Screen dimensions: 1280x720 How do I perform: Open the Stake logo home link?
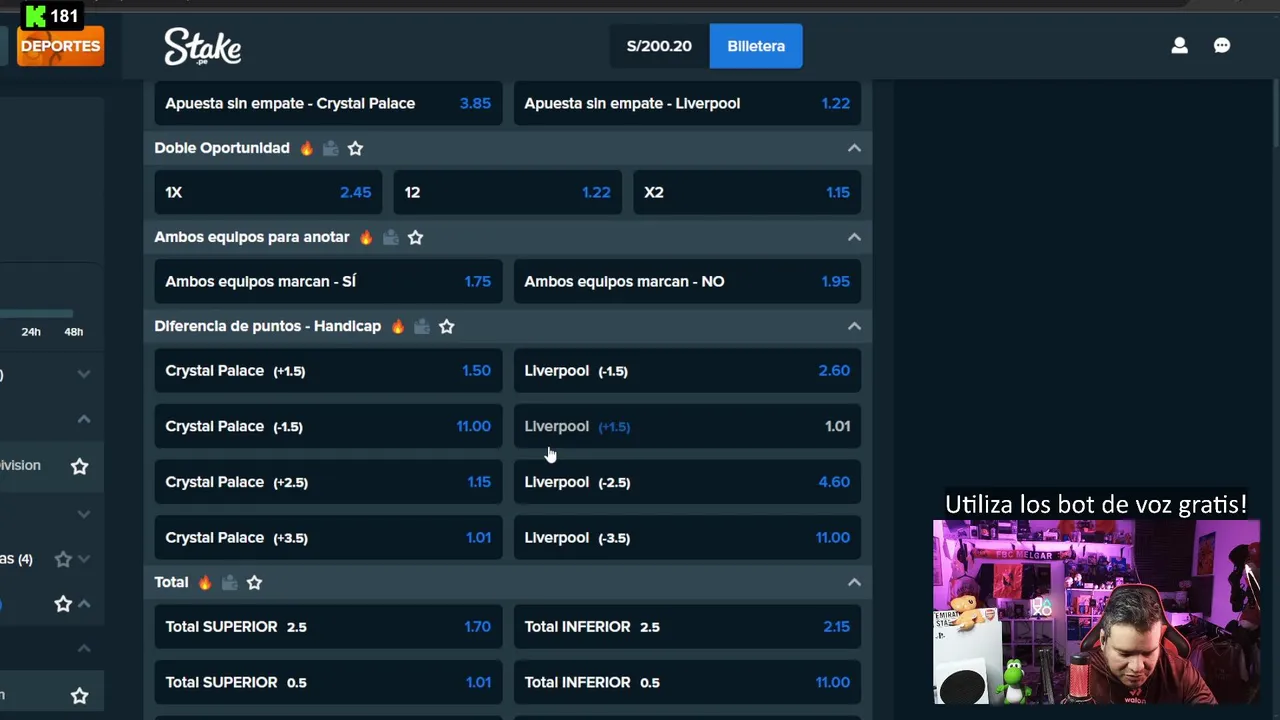(202, 46)
